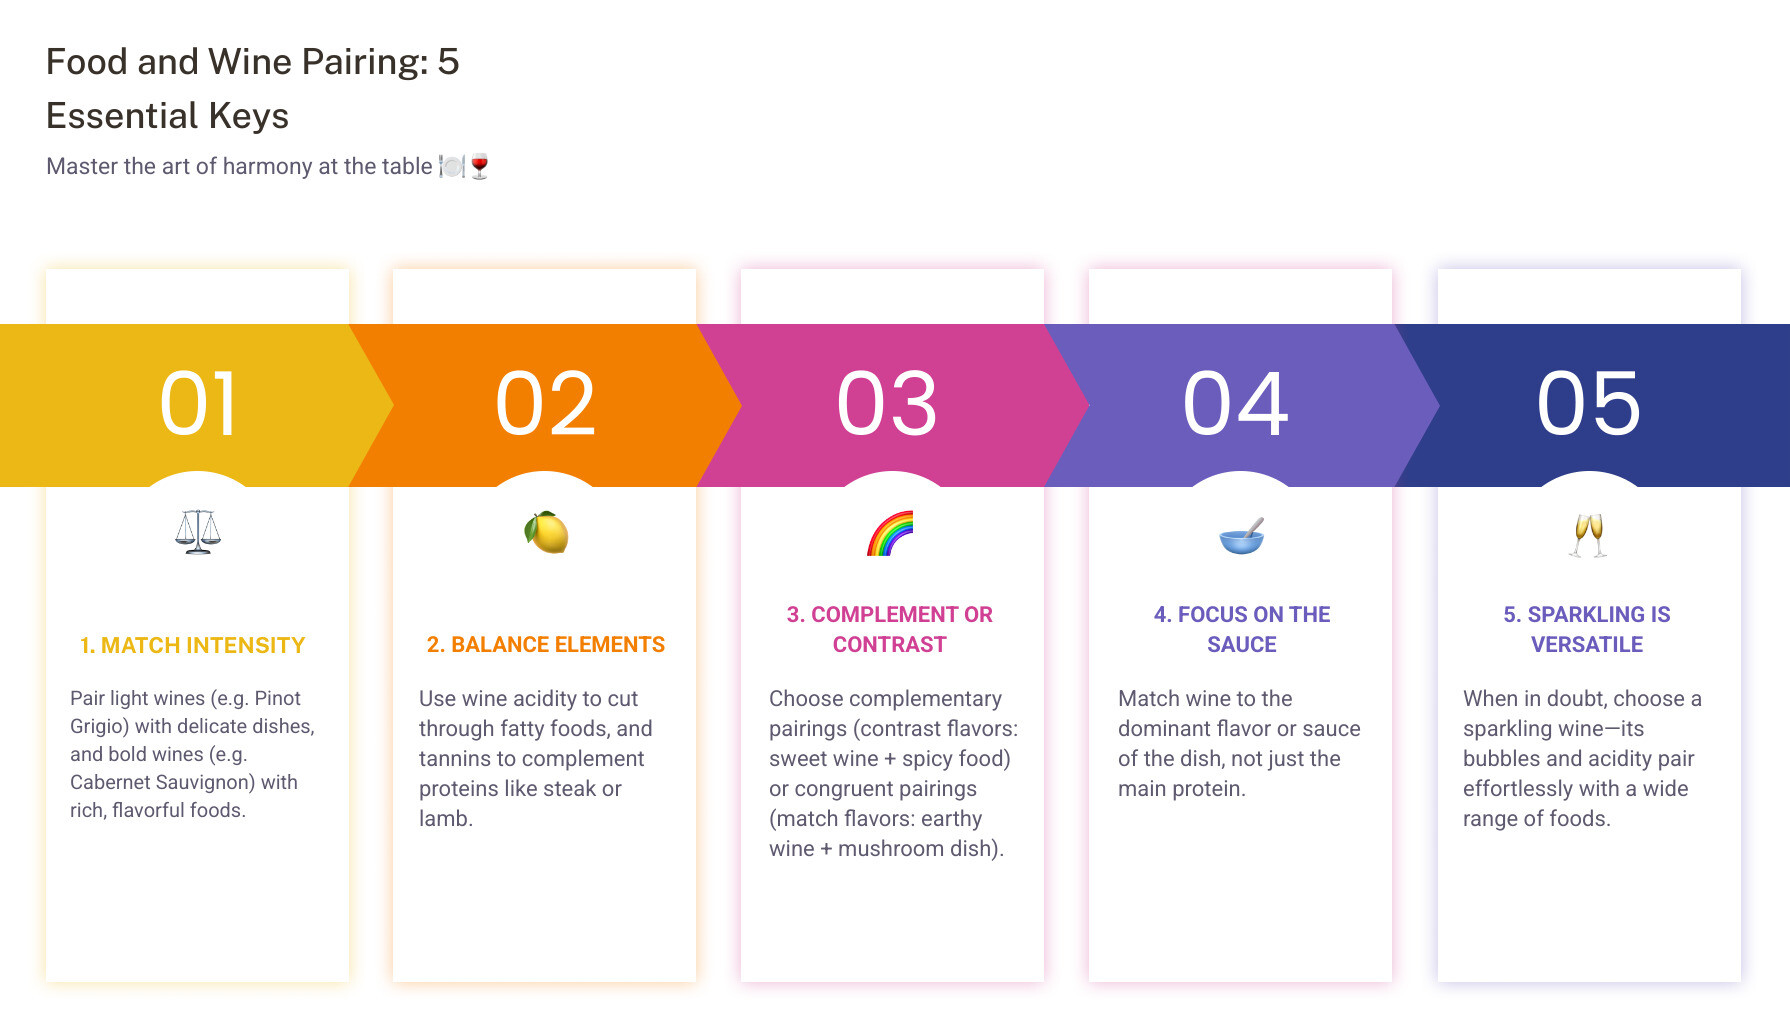Viewport: 1790px width, 1024px height.
Task: Click the "5. SPARKLING IS VERSATILE" heading
Action: pyautogui.click(x=1587, y=629)
